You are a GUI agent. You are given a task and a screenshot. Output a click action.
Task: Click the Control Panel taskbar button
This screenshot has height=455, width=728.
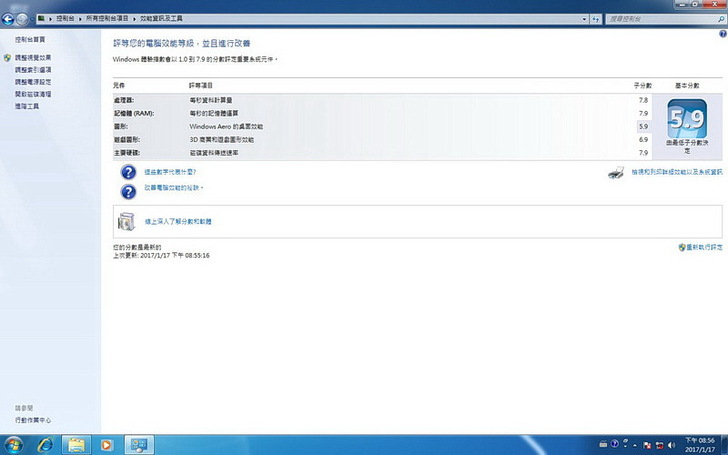[139, 445]
